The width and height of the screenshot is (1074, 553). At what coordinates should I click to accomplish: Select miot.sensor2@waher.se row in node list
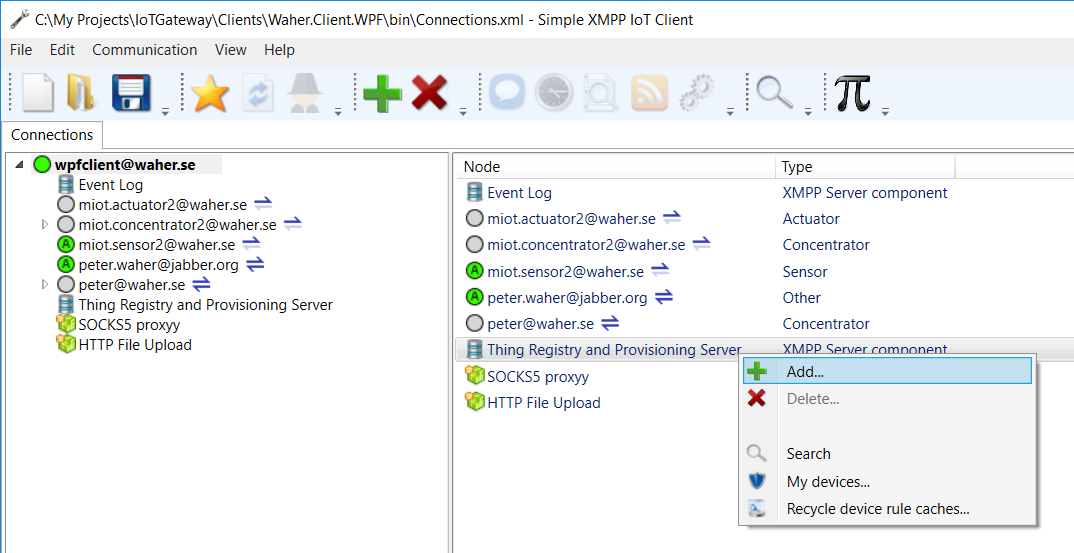pyautogui.click(x=565, y=272)
